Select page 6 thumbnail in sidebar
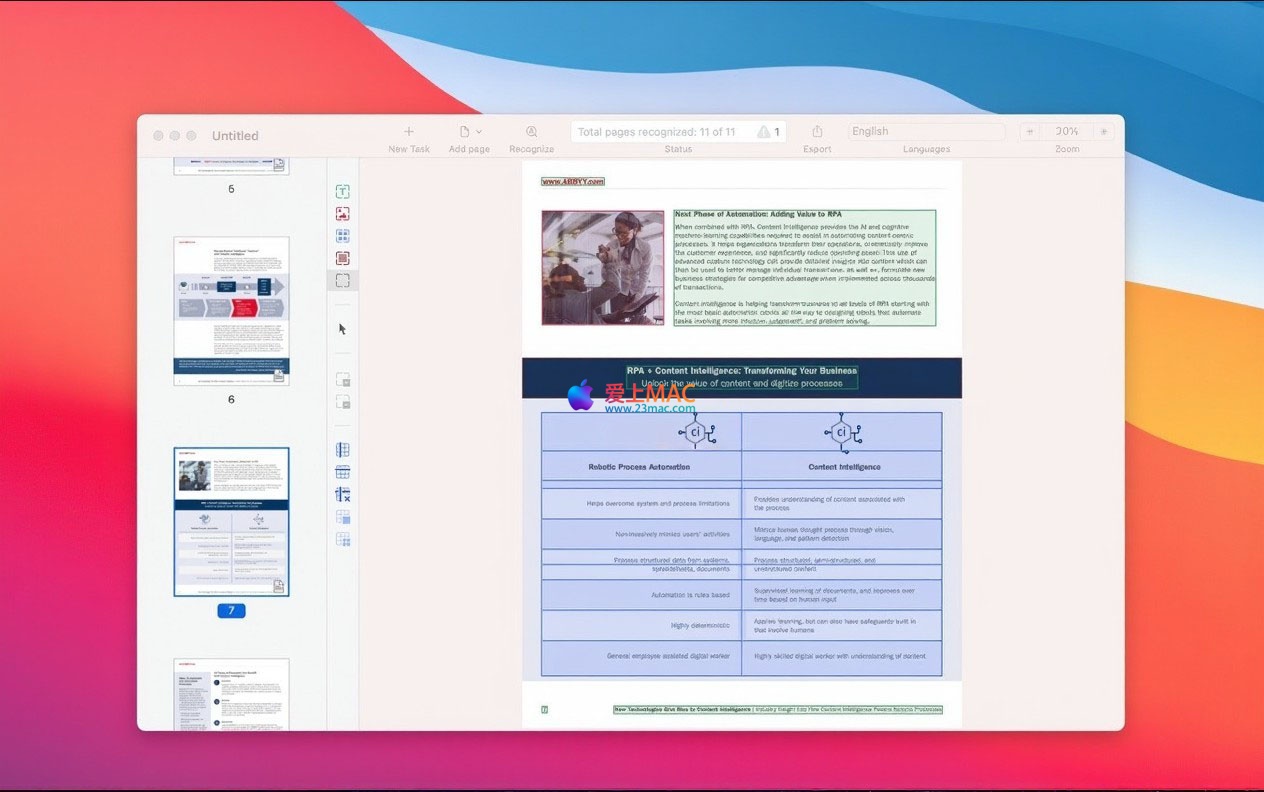 [231, 311]
